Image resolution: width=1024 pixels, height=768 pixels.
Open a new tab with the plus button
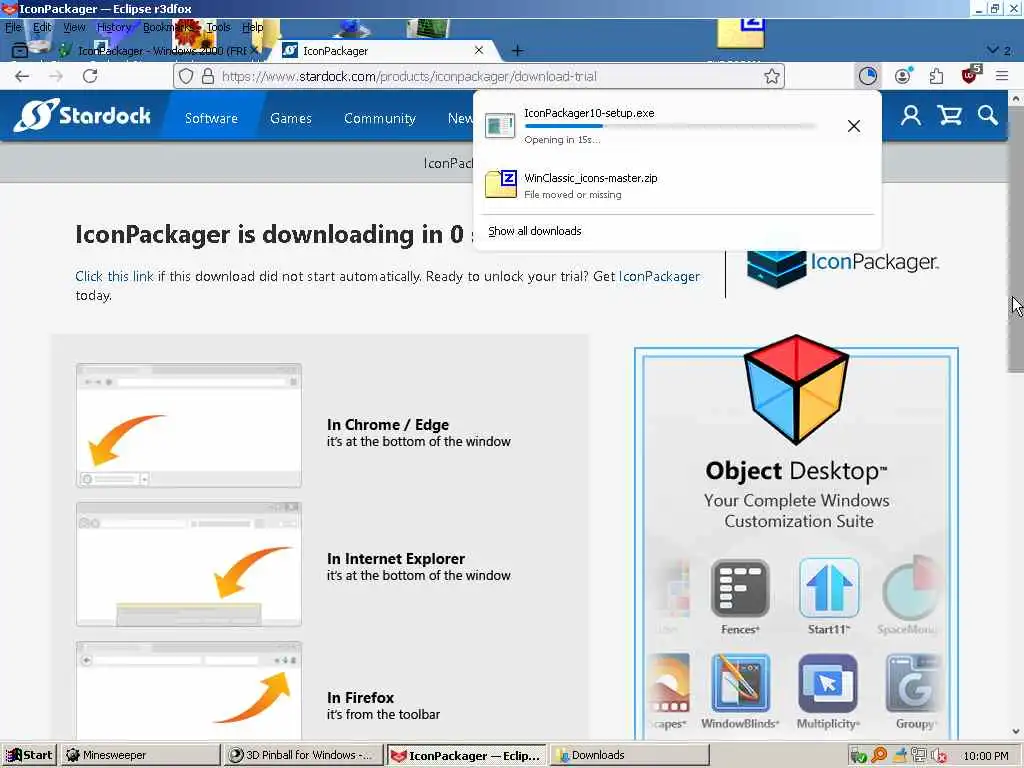[x=517, y=50]
